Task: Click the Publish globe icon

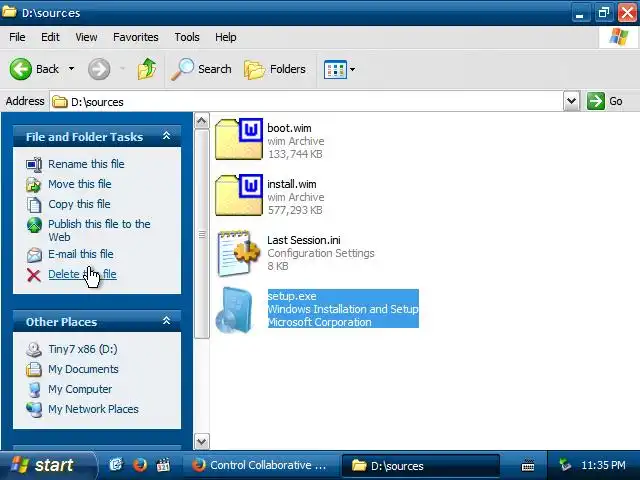Action: [x=34, y=224]
